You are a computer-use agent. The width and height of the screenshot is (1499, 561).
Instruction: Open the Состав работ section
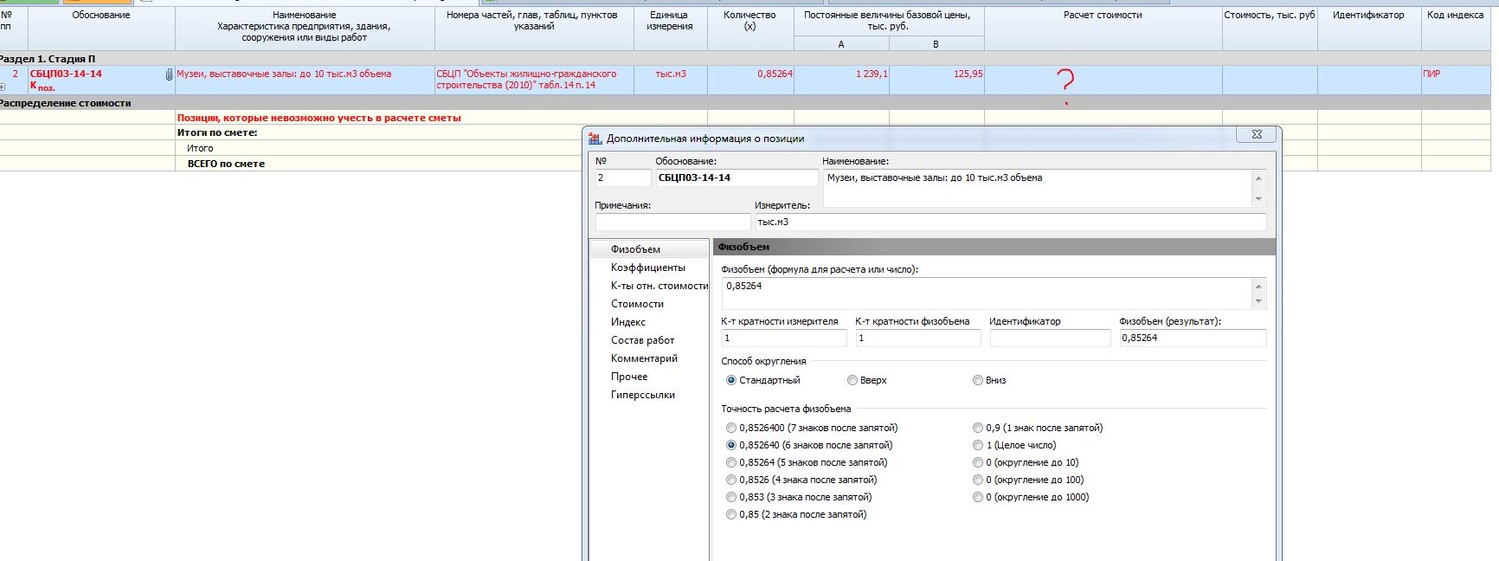[x=642, y=340]
